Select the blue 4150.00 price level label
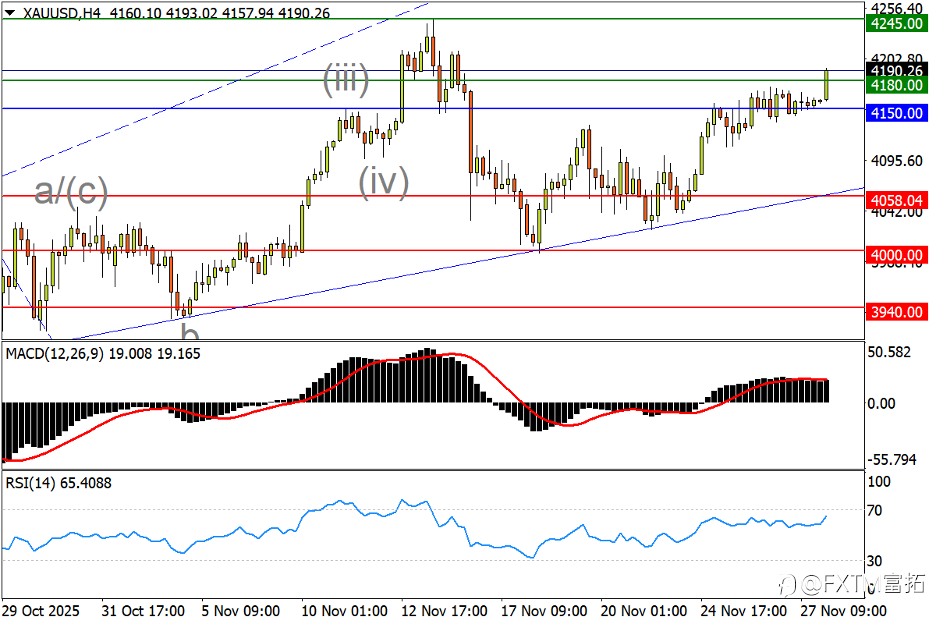 [897, 113]
